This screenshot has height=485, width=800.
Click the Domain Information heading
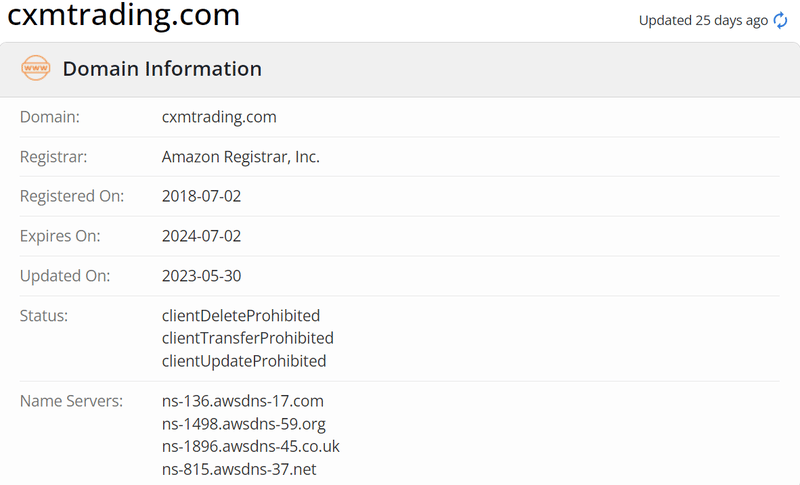[162, 69]
